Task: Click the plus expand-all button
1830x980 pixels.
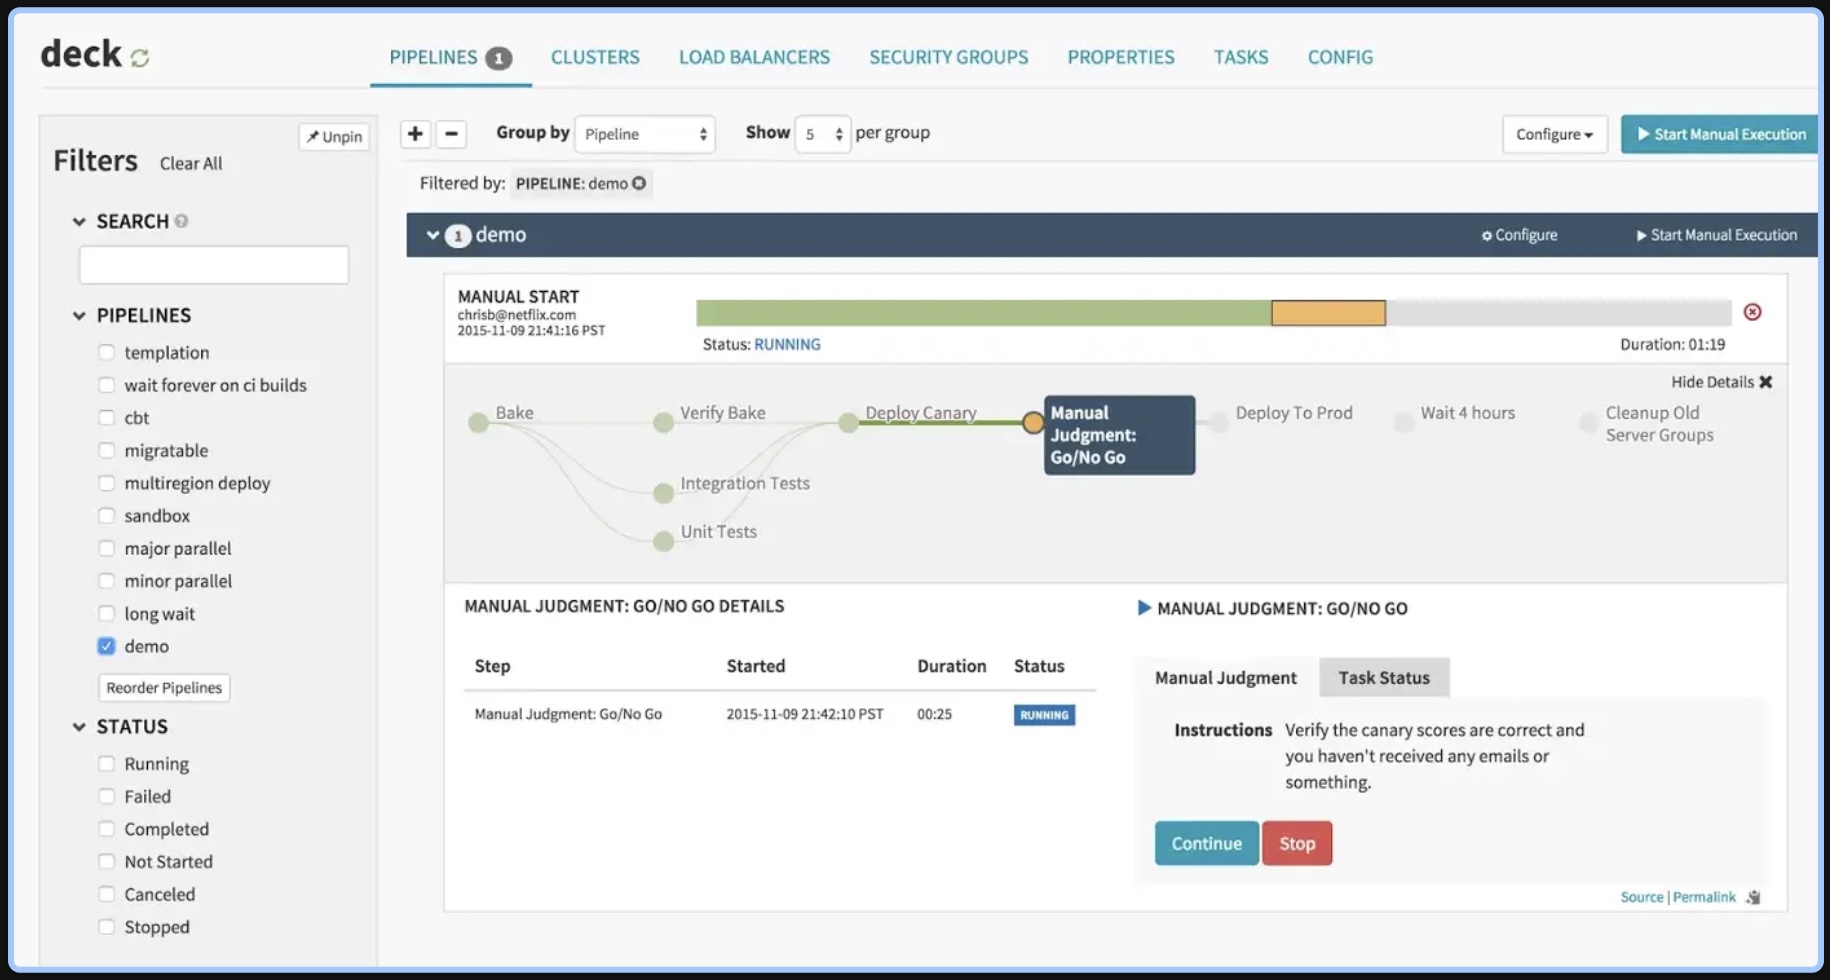Action: (x=415, y=133)
